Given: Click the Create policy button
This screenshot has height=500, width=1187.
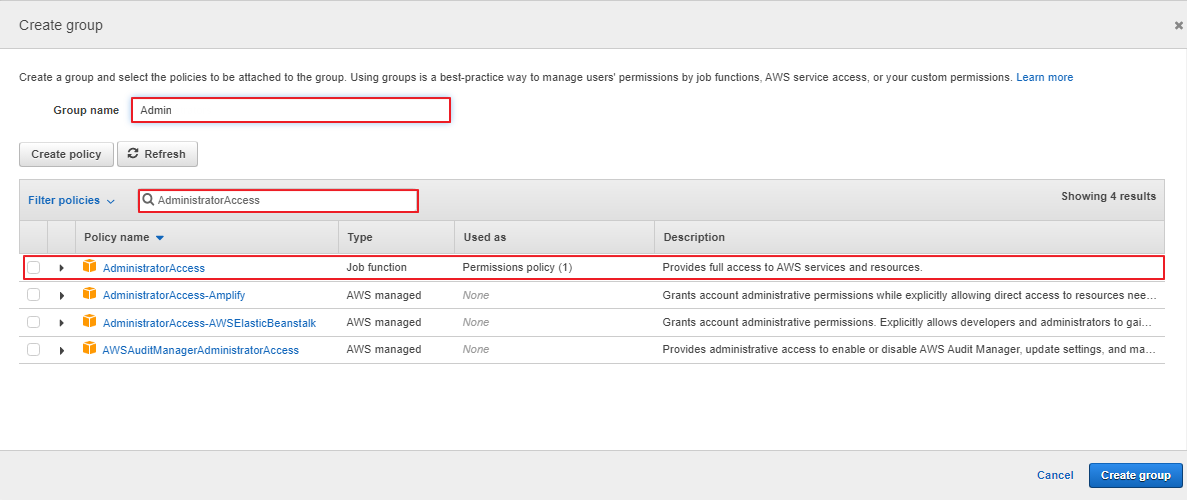Looking at the screenshot, I should point(66,154).
